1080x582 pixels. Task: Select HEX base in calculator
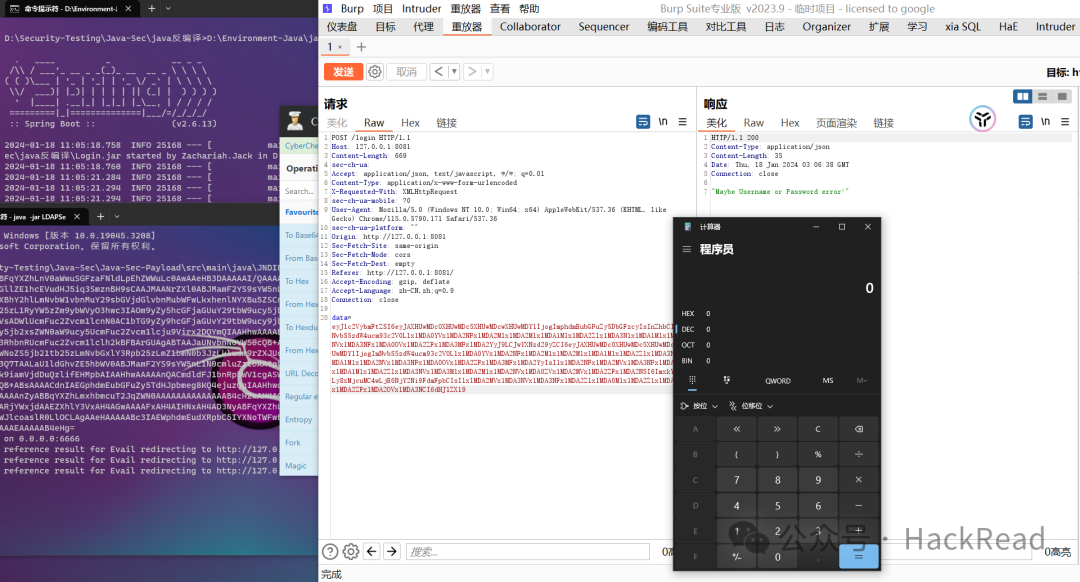pos(689,313)
